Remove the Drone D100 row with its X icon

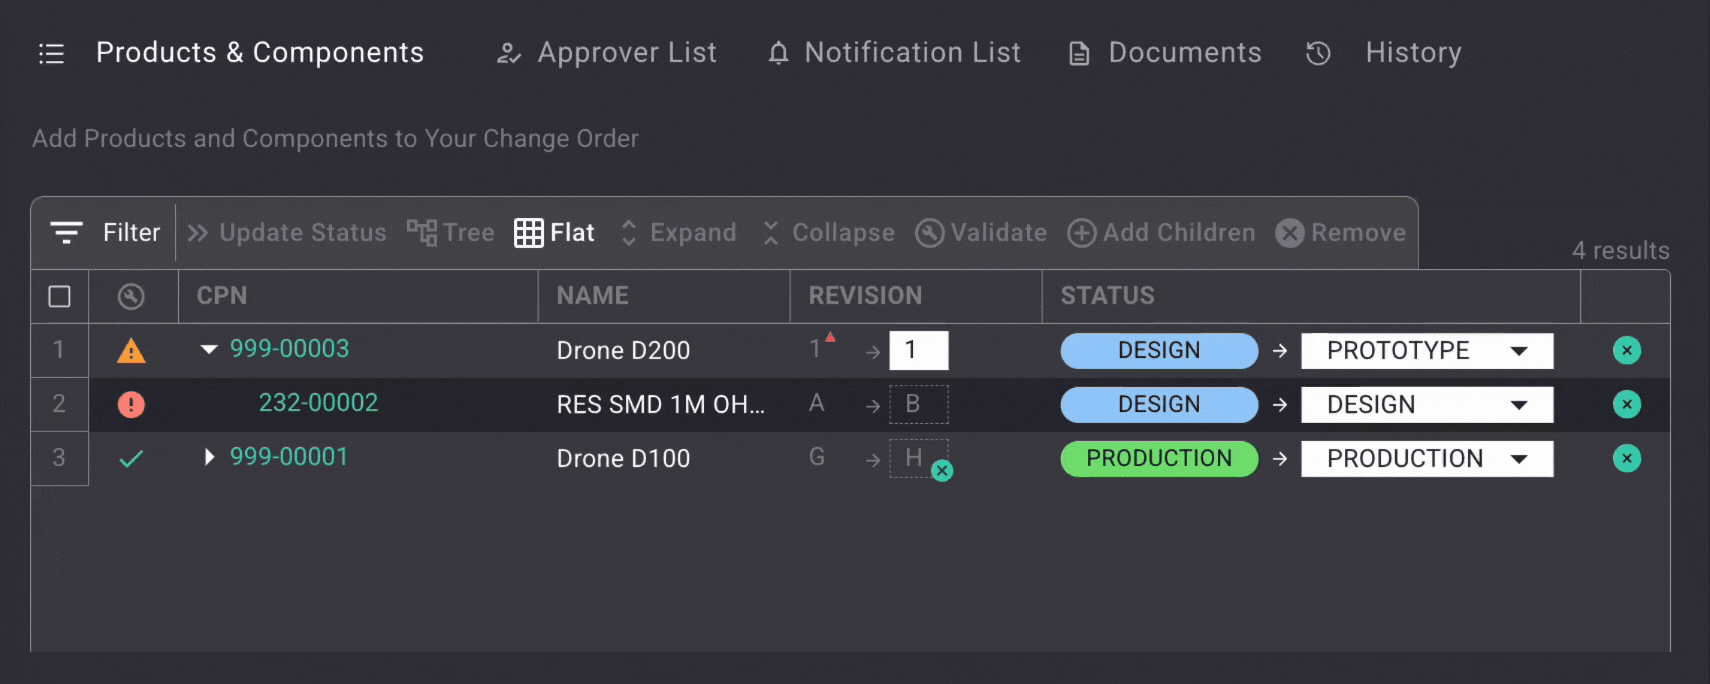(x=1626, y=459)
